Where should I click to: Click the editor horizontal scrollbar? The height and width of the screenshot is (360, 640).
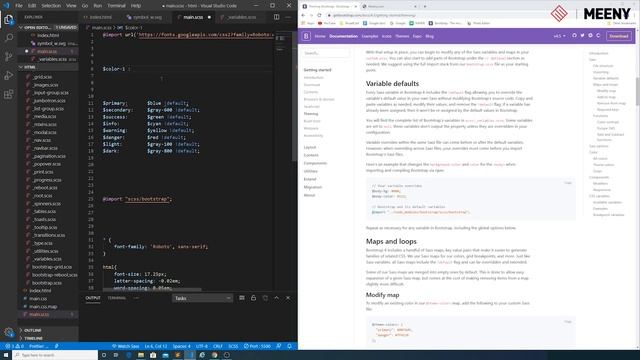(x=152, y=289)
